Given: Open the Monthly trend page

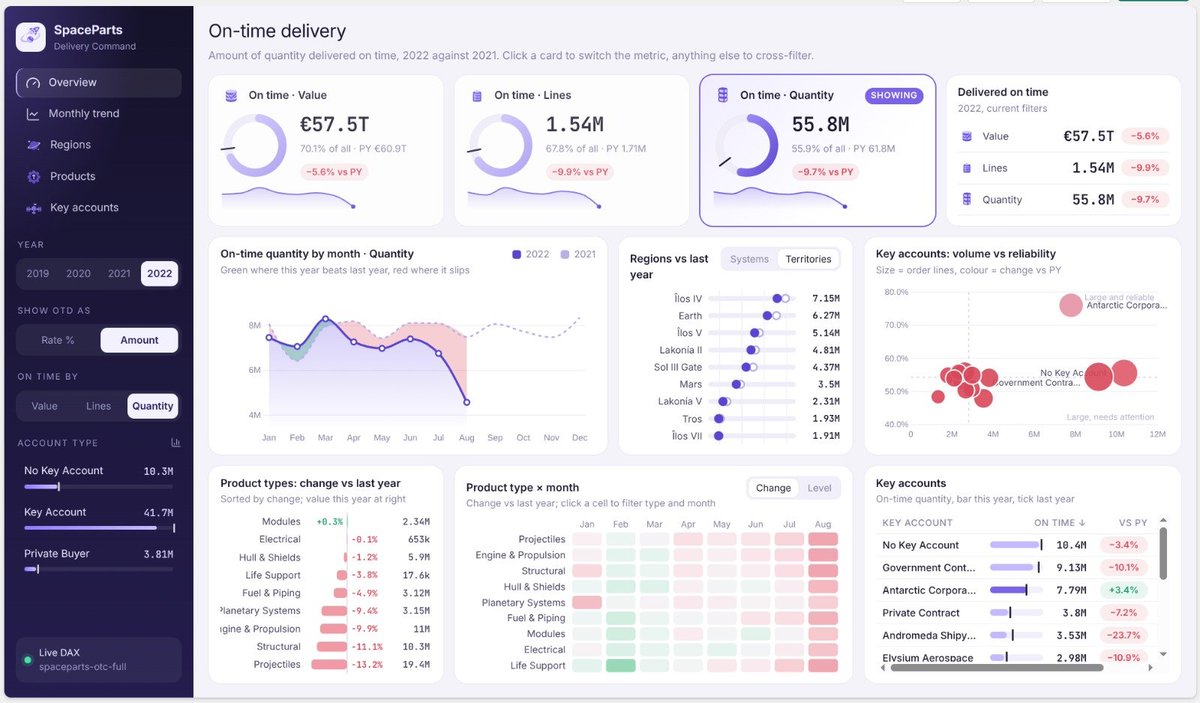Looking at the screenshot, I should tap(99, 114).
